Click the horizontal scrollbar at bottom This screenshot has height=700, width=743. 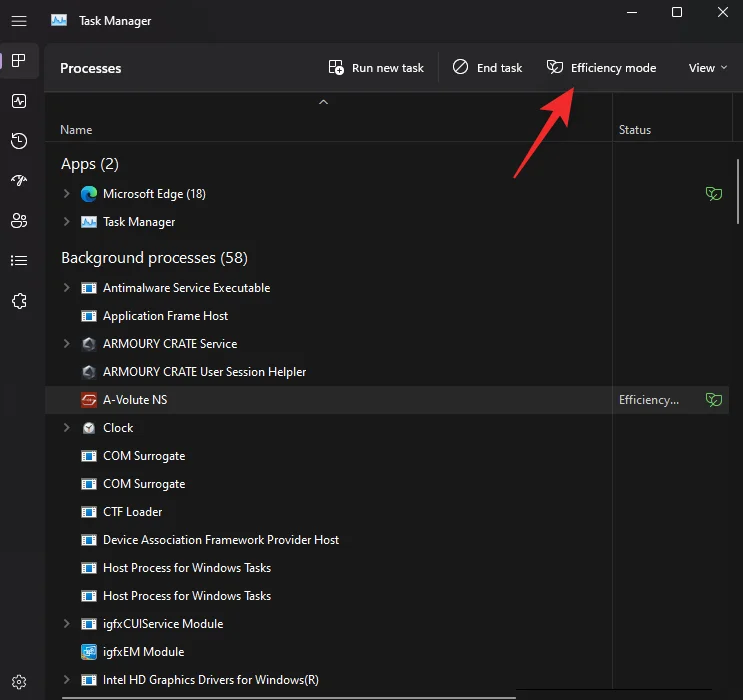[x=288, y=698]
